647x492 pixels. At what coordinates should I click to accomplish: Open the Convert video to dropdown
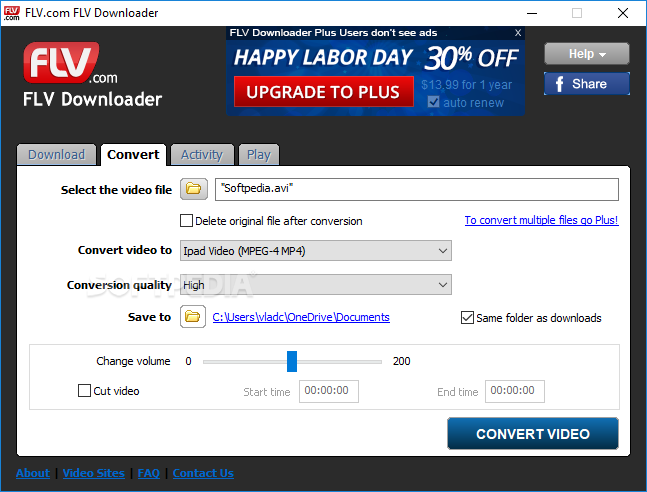click(316, 251)
